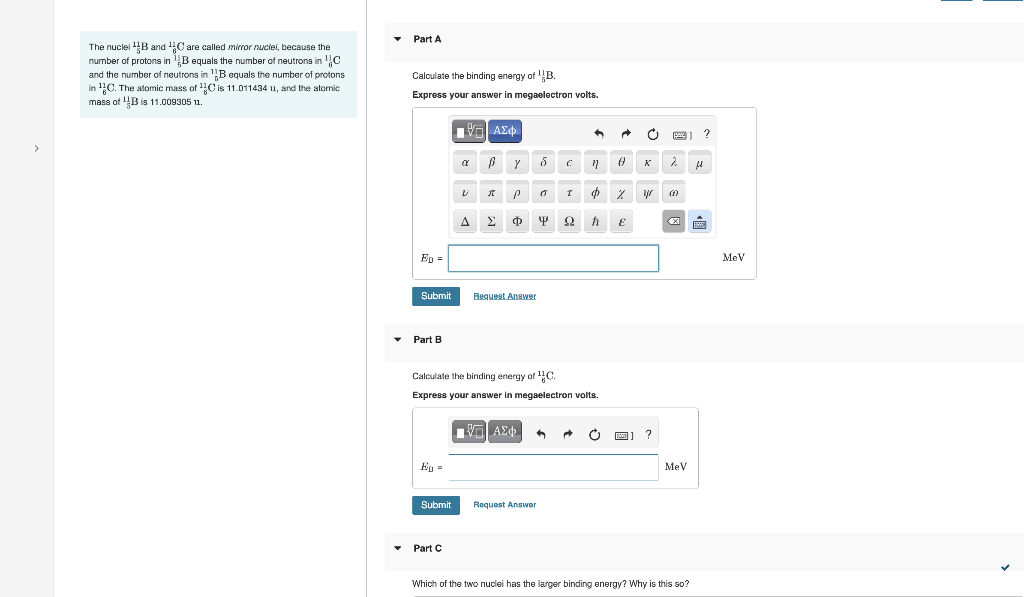1024x597 pixels.
Task: Open help question mark in Part A
Action: pyautogui.click(x=707, y=134)
